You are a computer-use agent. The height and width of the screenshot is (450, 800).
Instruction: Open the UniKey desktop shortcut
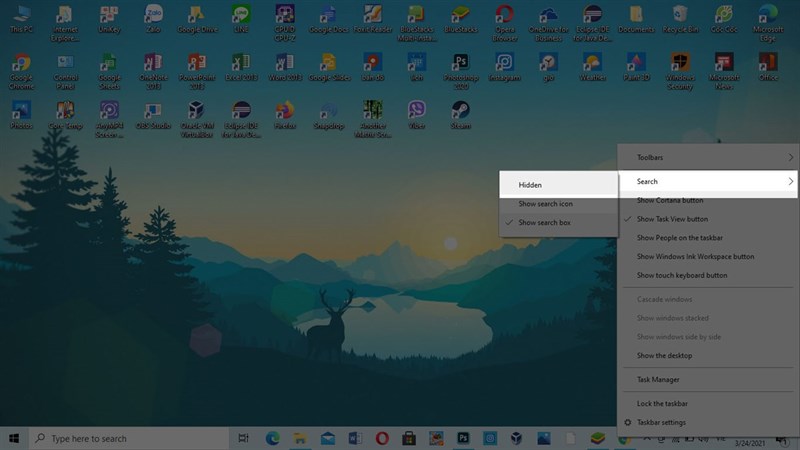click(x=109, y=19)
